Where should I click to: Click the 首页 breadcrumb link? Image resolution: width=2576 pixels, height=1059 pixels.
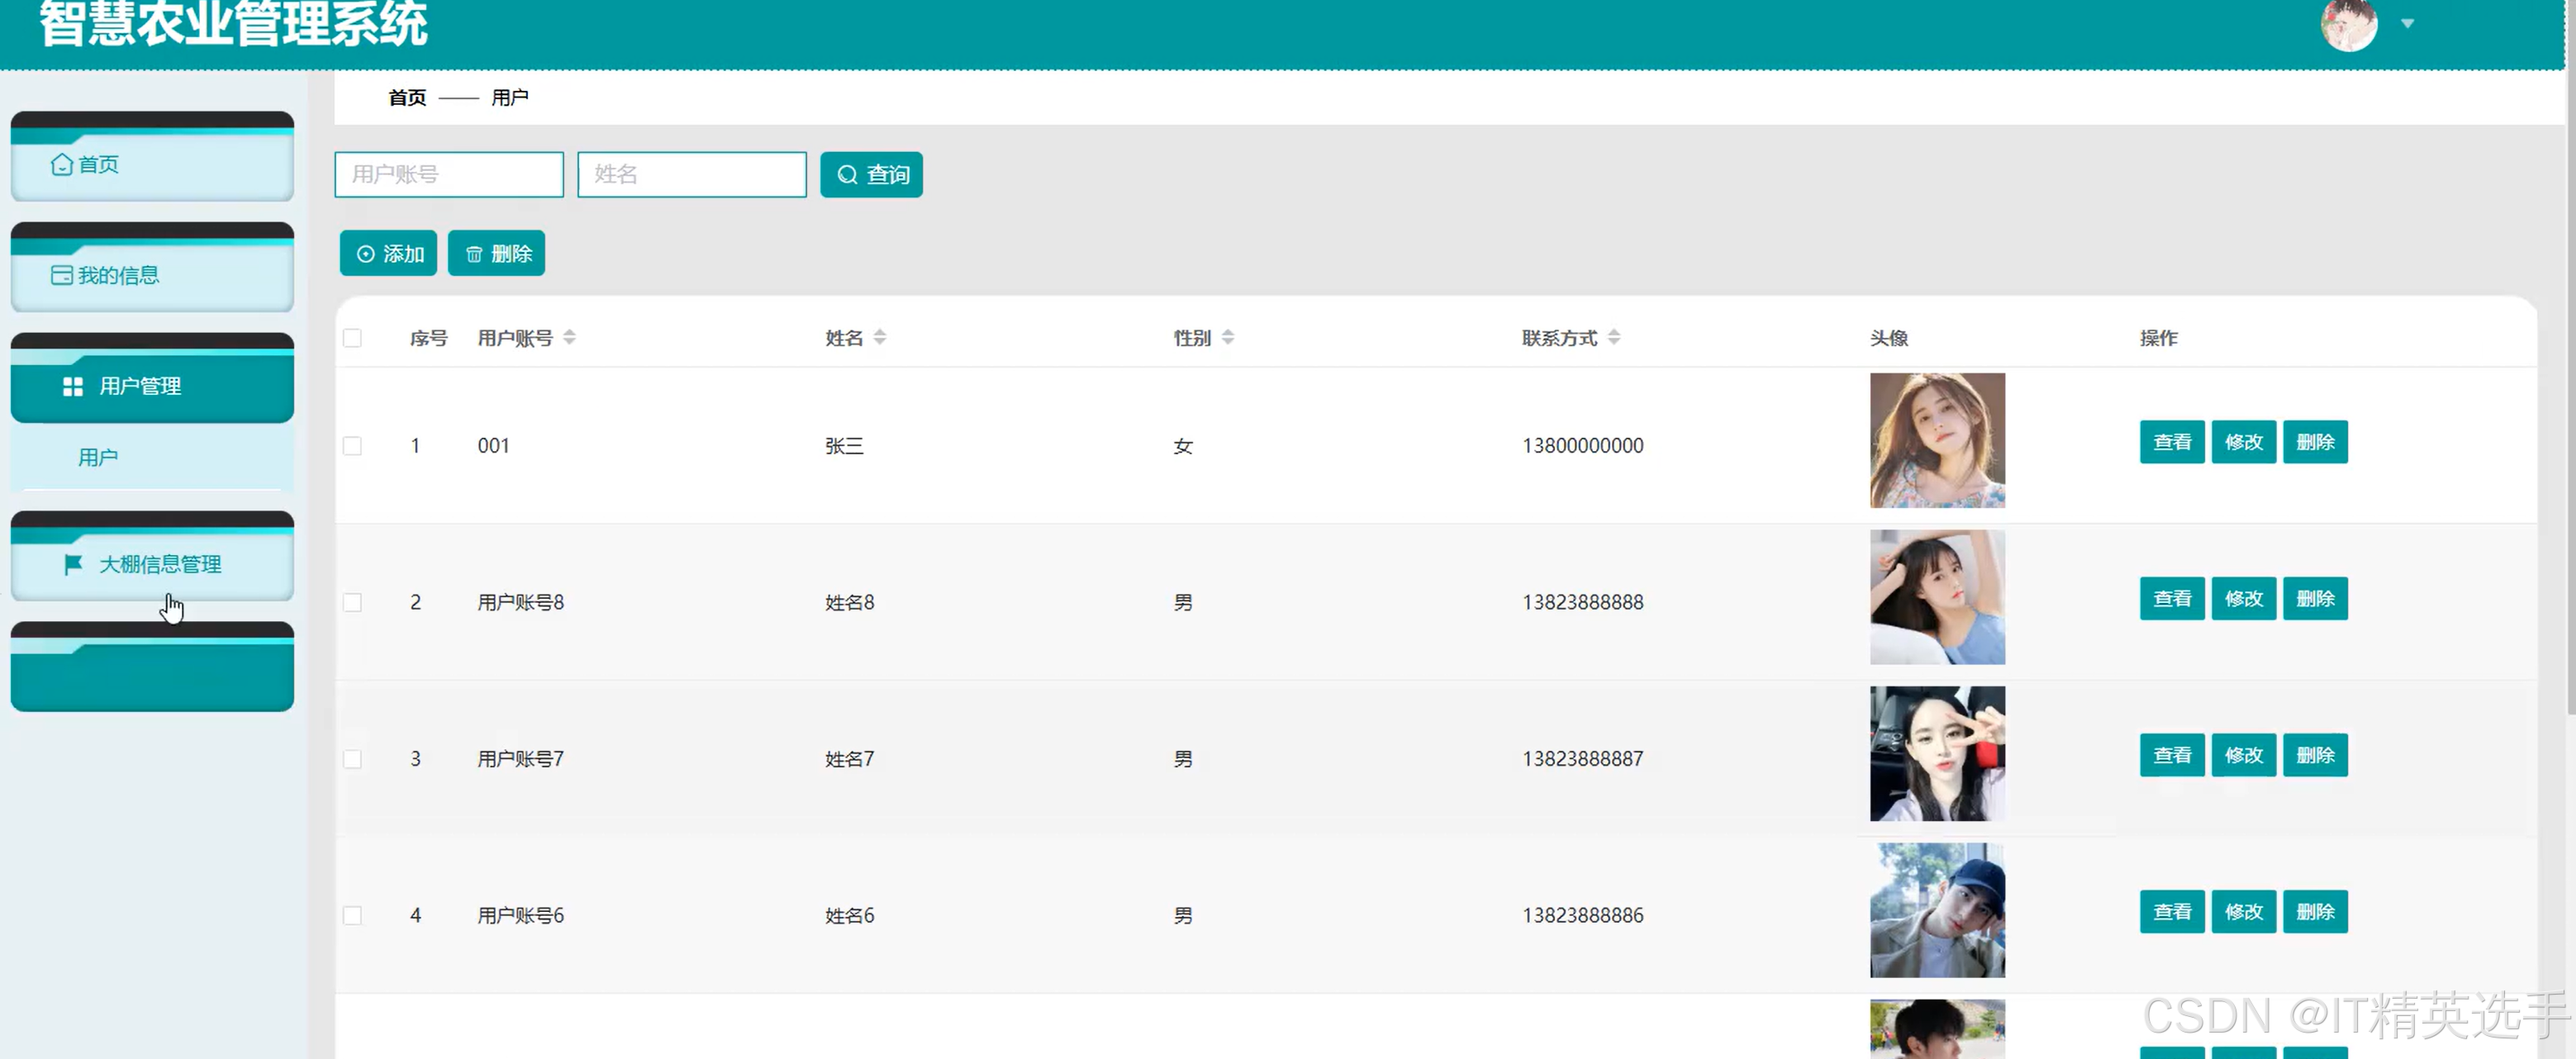coord(407,98)
